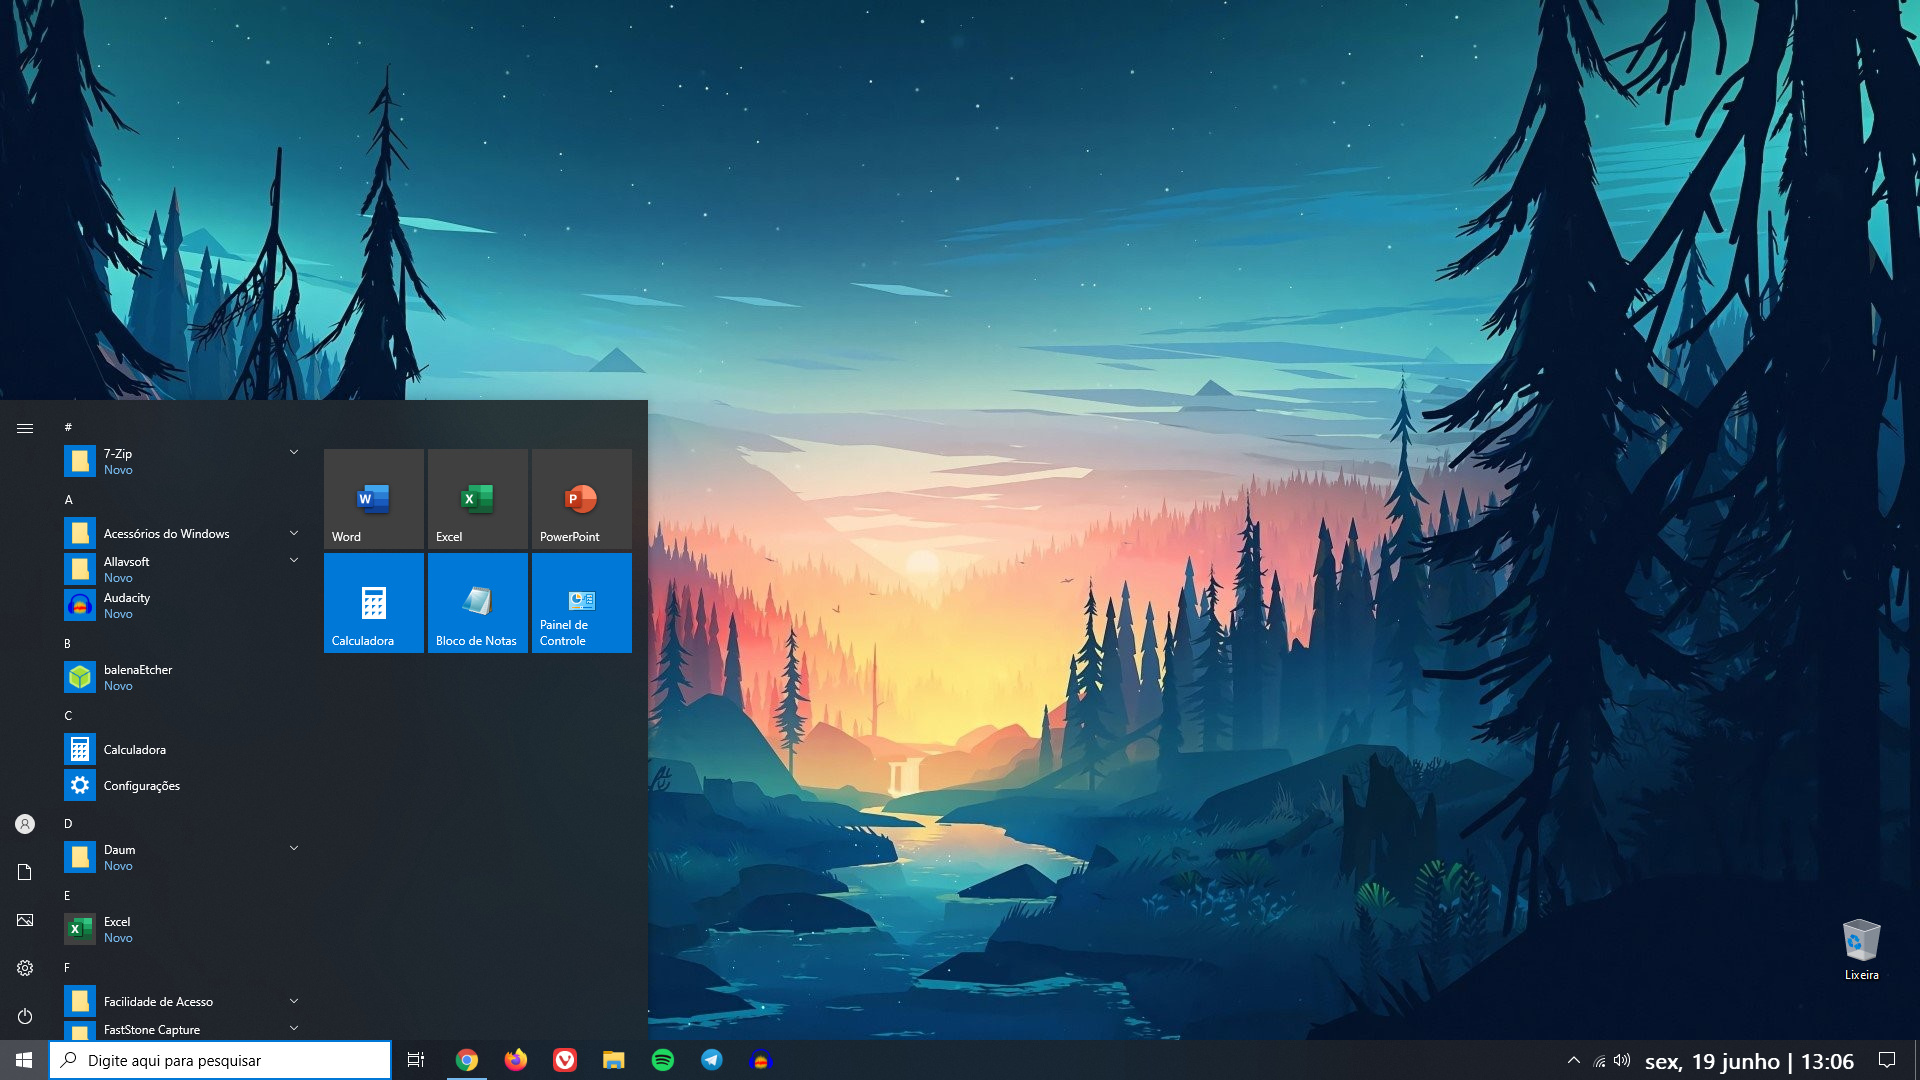Screen dimensions: 1920x1080
Task: Expand Facilidade de Acesso folder
Action: coord(294,1001)
